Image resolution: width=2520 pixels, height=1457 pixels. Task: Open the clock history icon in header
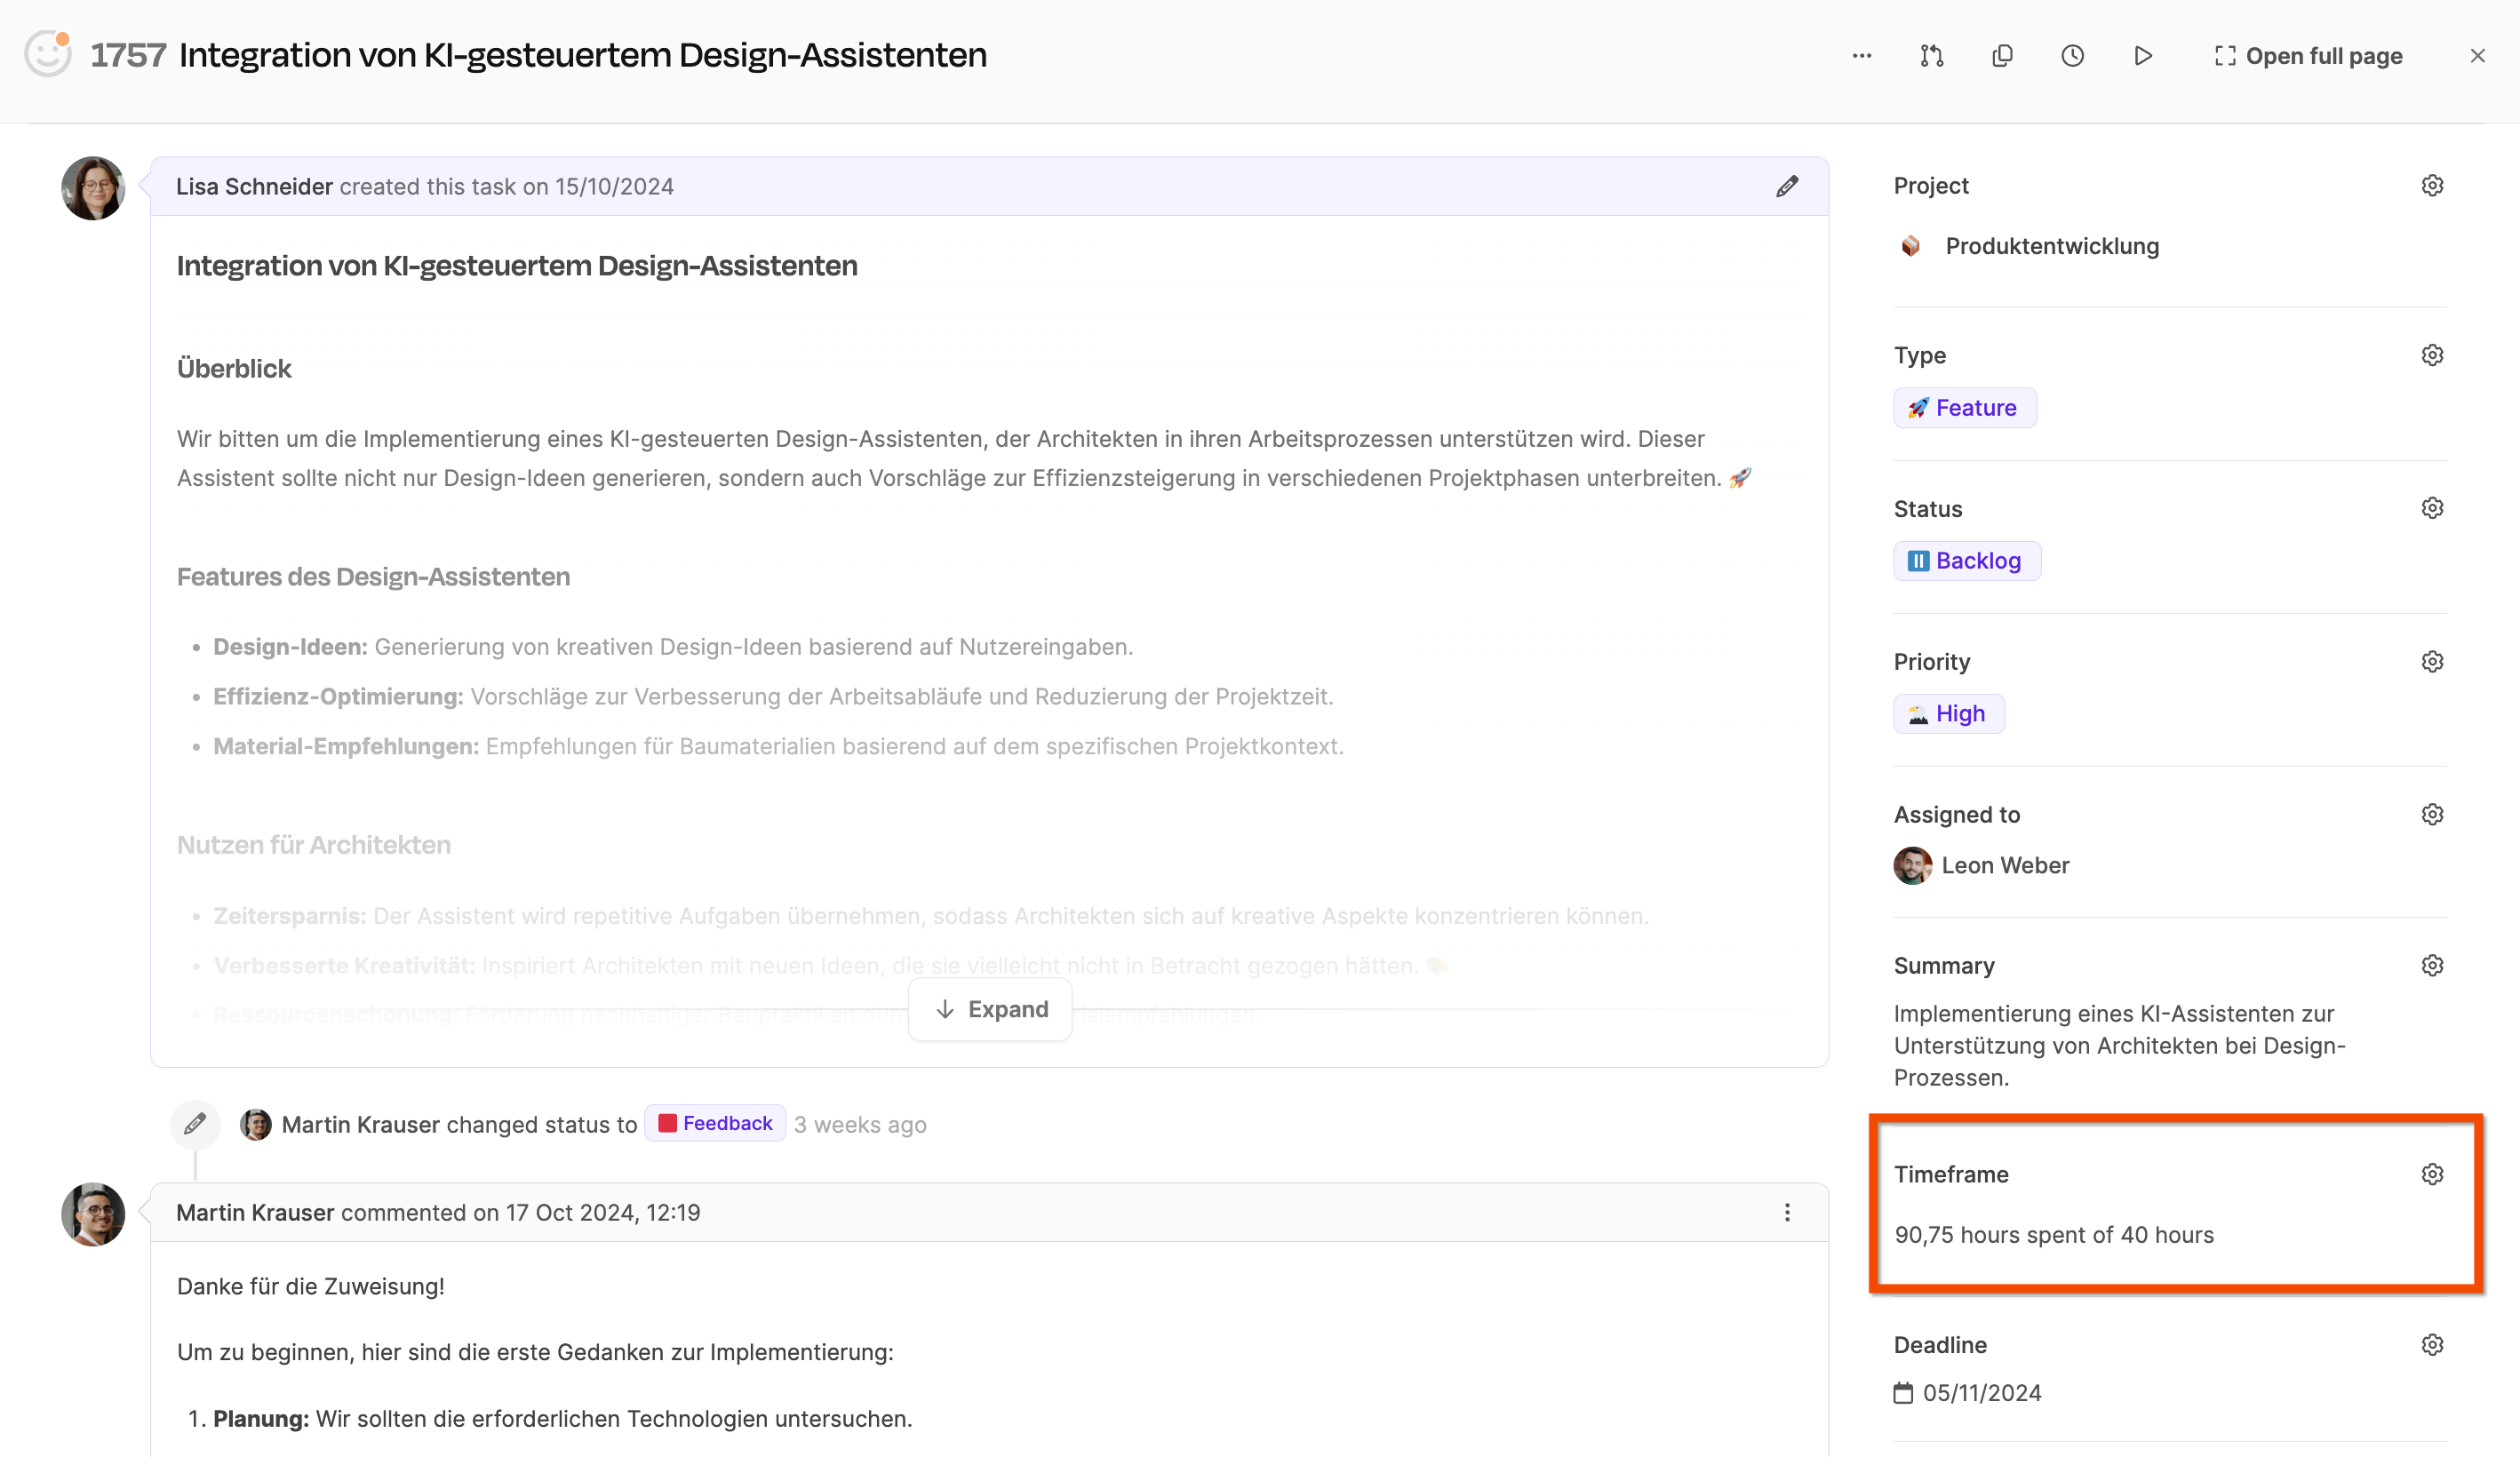2072,56
